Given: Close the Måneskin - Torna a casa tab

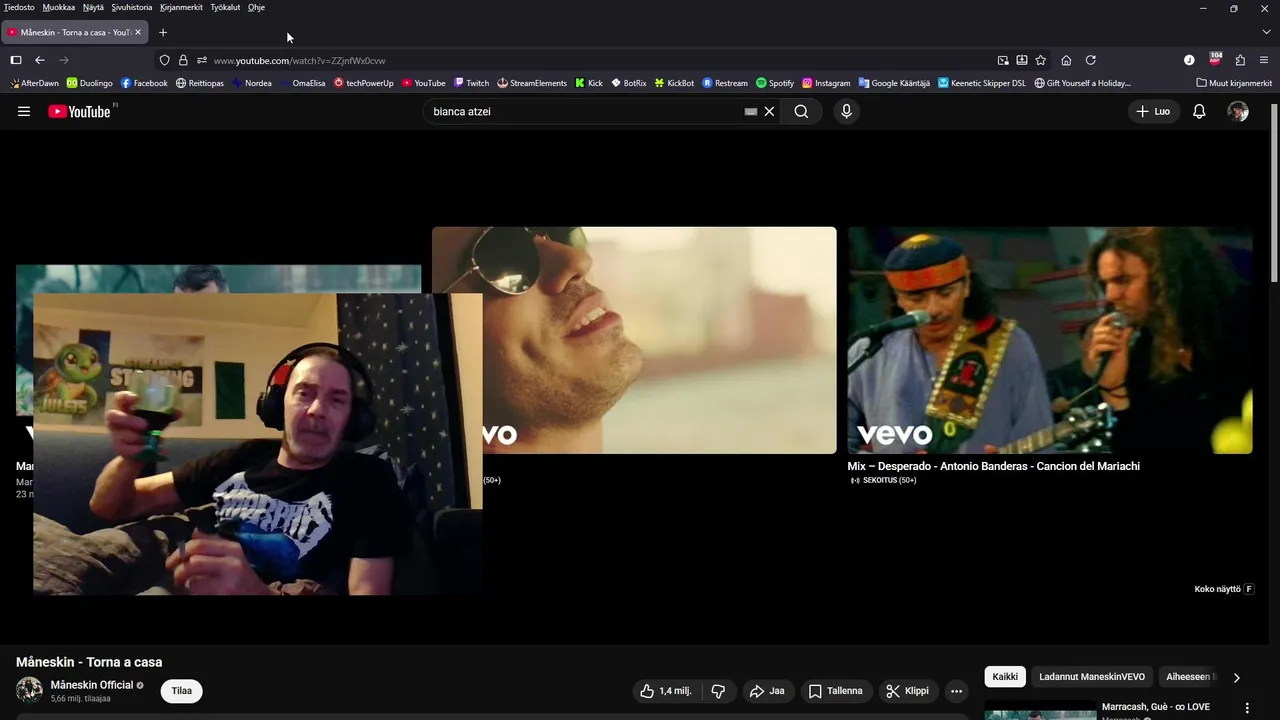Looking at the screenshot, I should pyautogui.click(x=138, y=32).
